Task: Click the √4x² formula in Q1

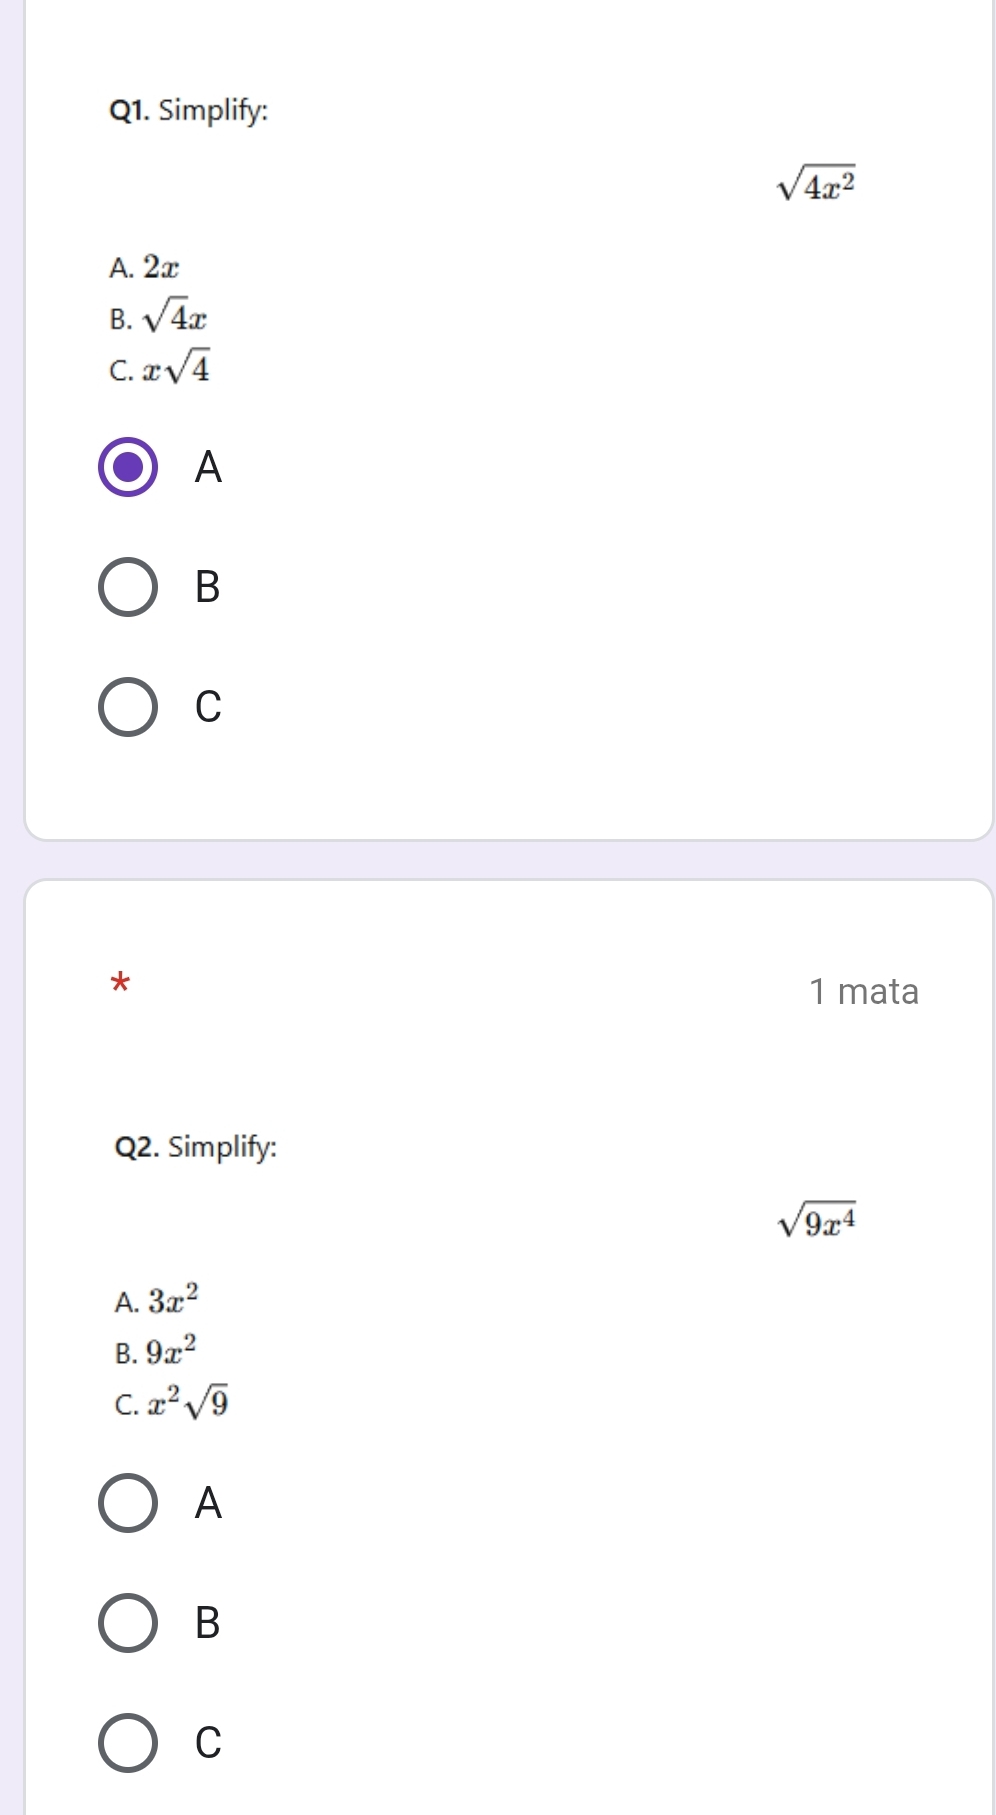Action: [816, 185]
